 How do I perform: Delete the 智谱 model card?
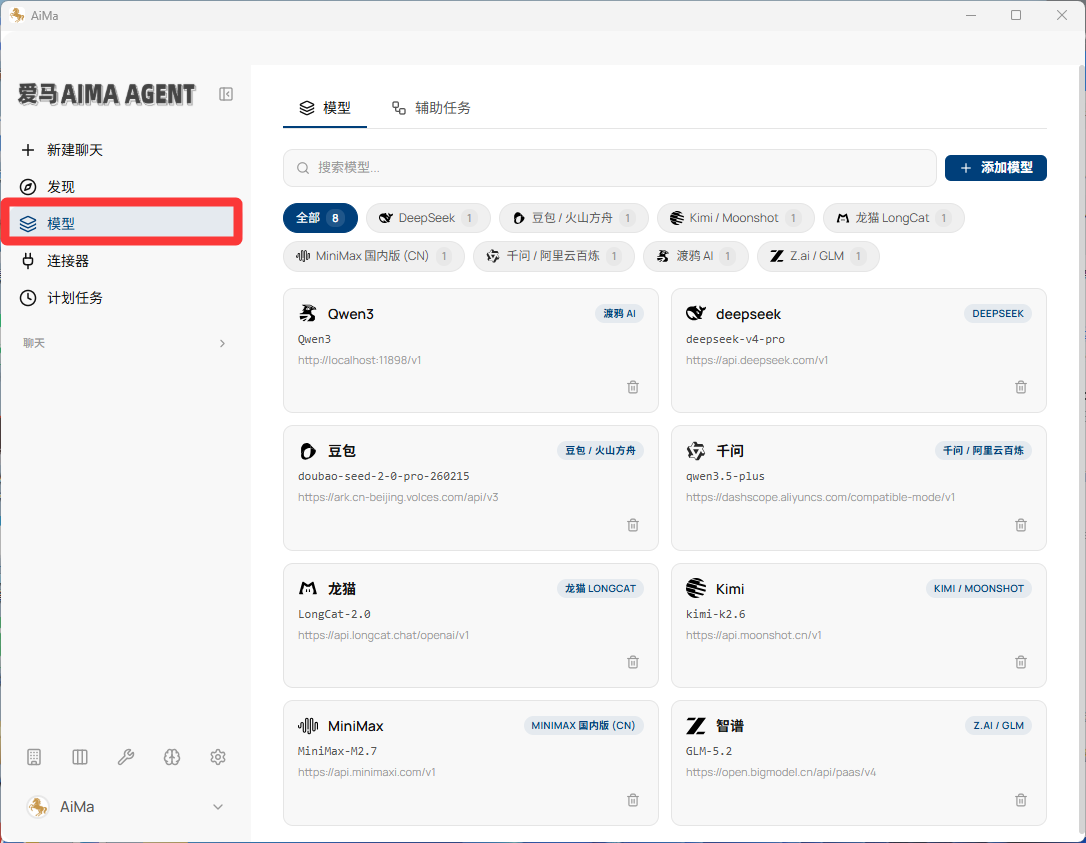pos(1021,800)
